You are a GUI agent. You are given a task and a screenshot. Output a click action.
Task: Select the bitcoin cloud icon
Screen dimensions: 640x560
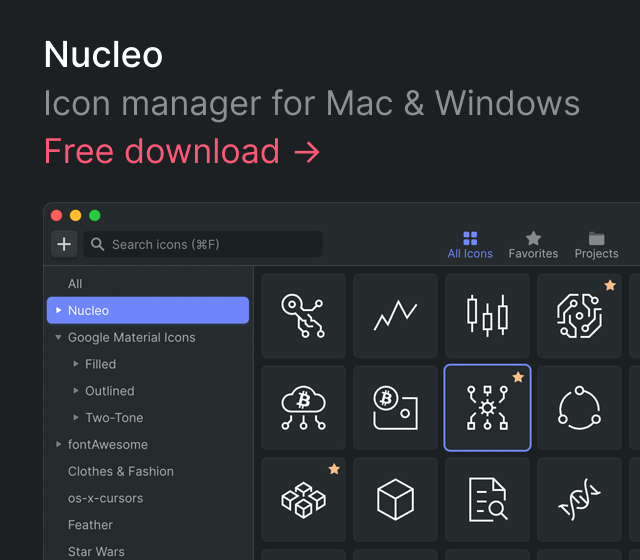point(303,408)
